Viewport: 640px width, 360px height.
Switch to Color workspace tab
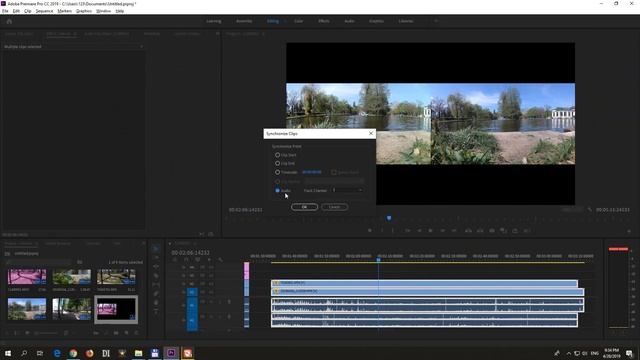click(x=298, y=21)
